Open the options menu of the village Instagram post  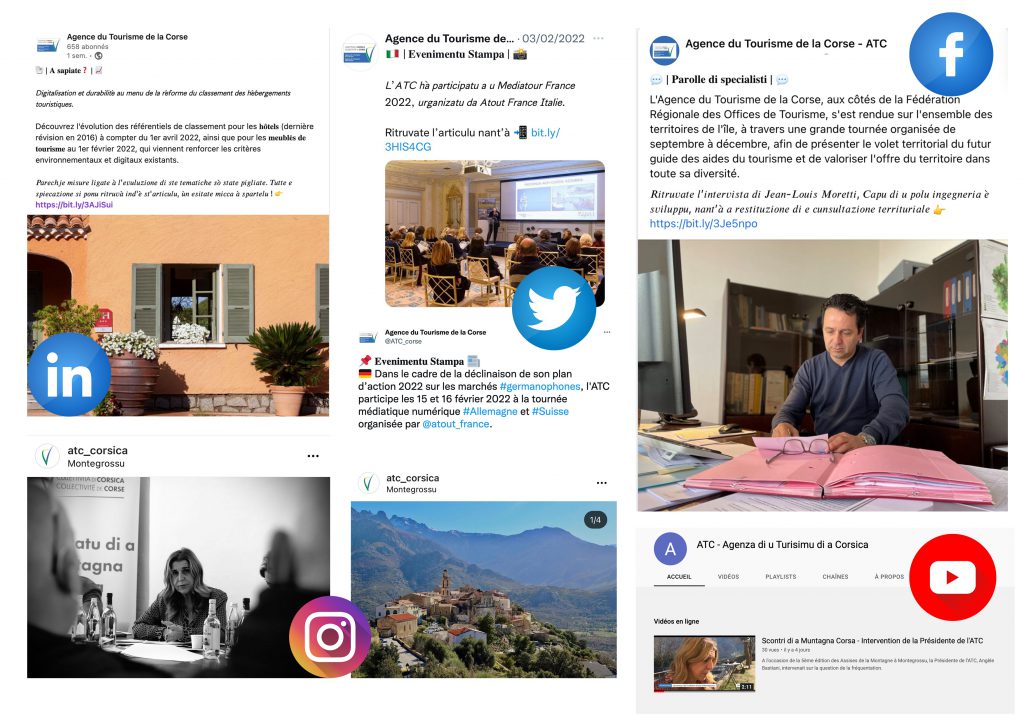[x=601, y=483]
